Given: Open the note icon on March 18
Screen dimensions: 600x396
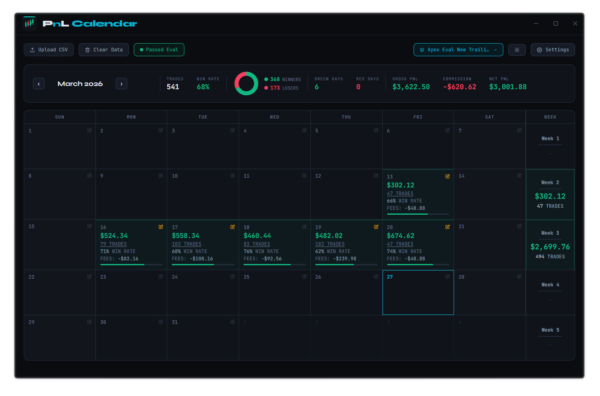Looking at the screenshot, I should click(304, 227).
